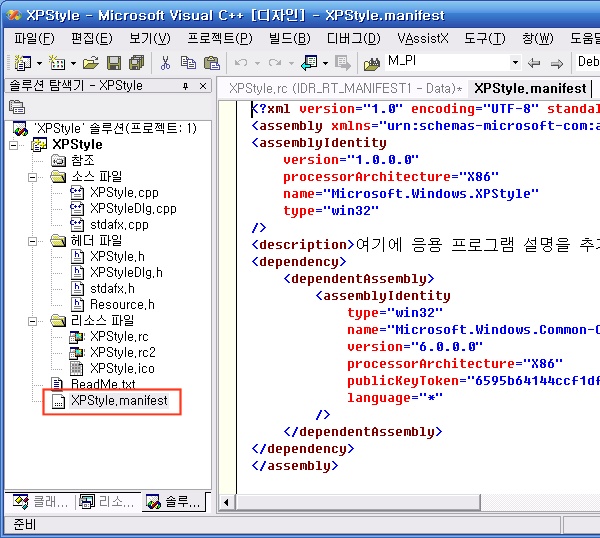The image size is (600, 538).
Task: Select ReadMe.txt in the tree
Action: (x=103, y=384)
